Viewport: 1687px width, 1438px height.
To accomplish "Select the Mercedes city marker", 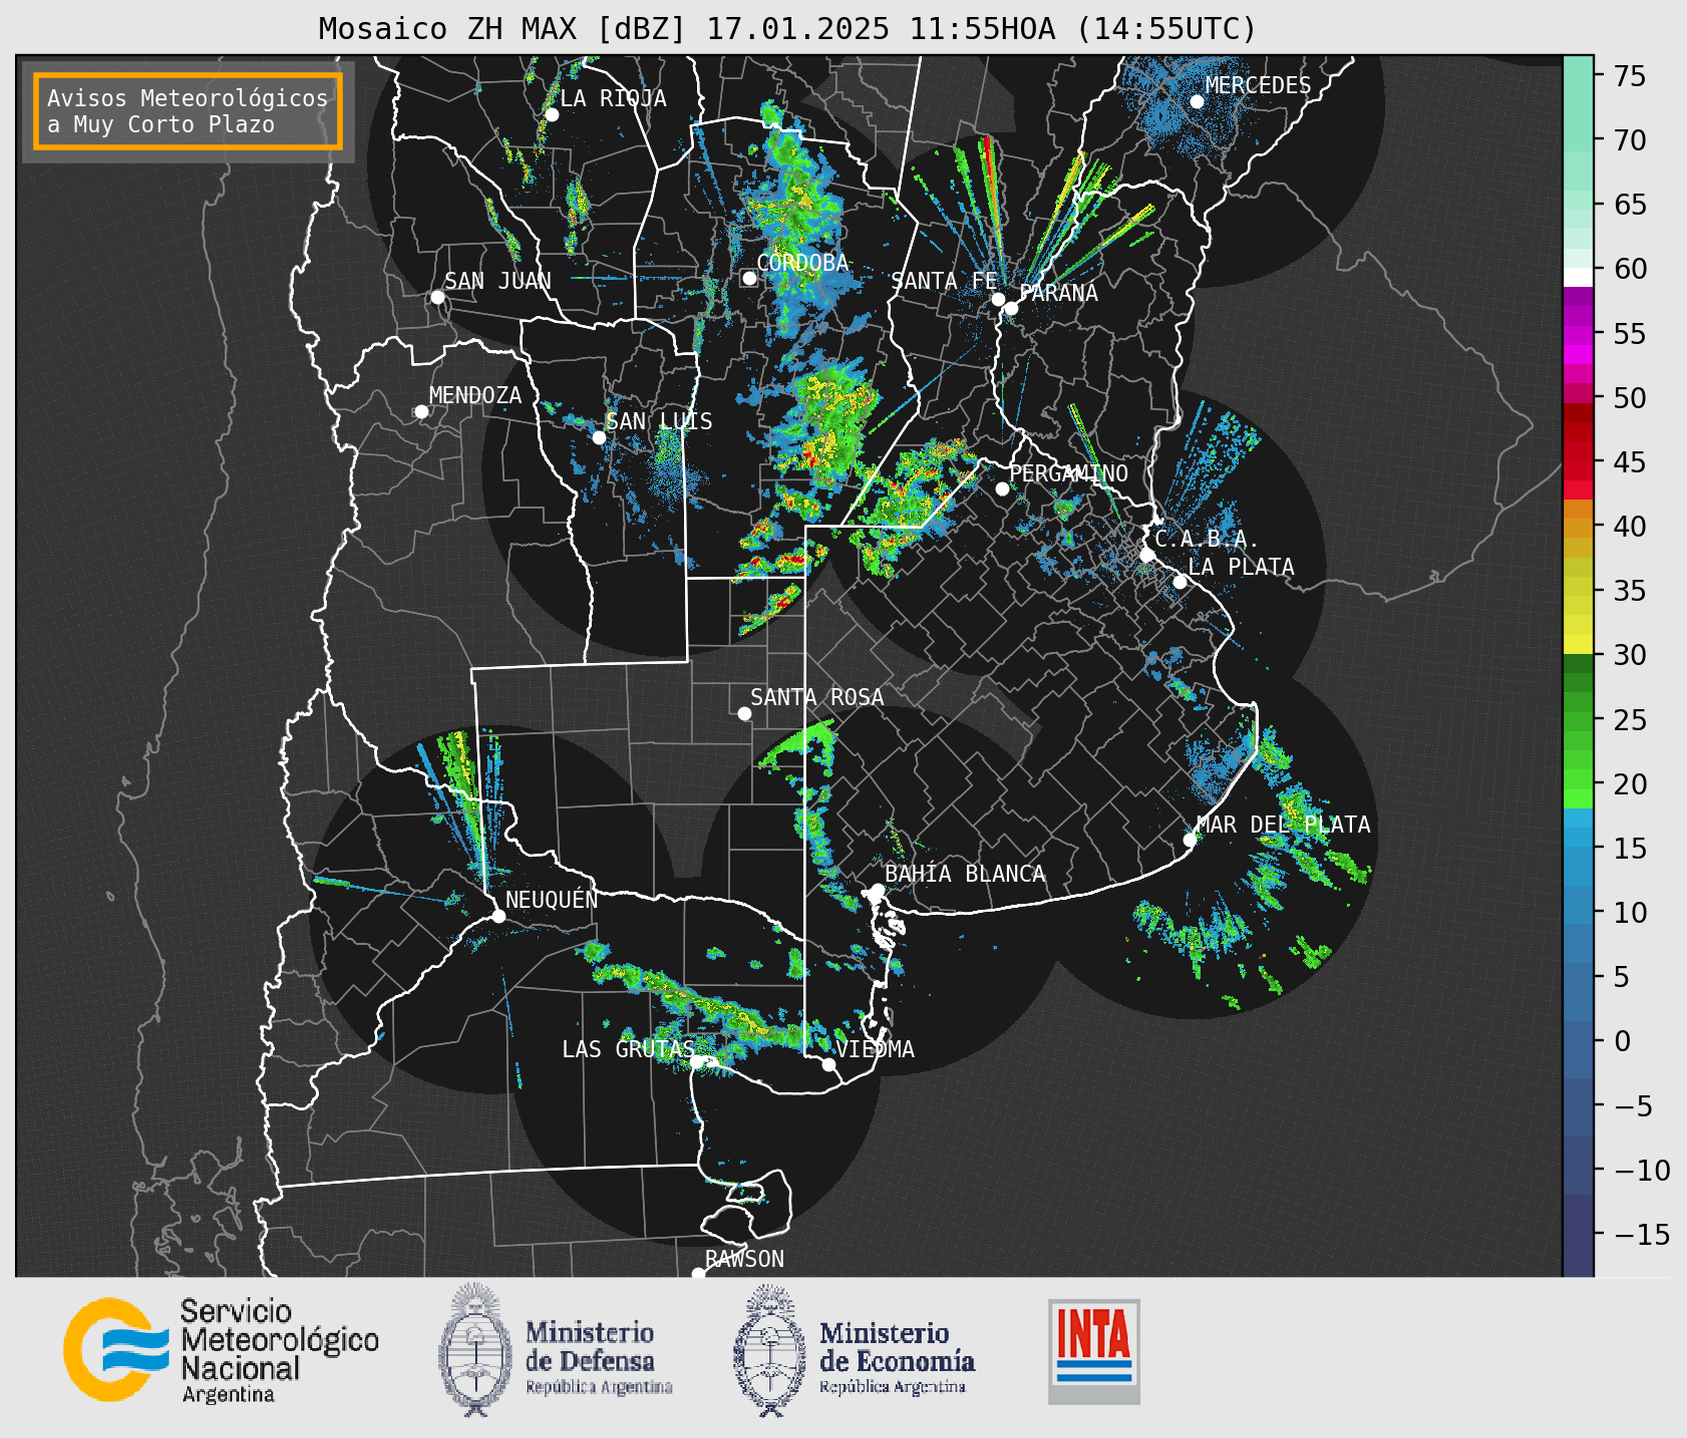I will coord(1197,101).
